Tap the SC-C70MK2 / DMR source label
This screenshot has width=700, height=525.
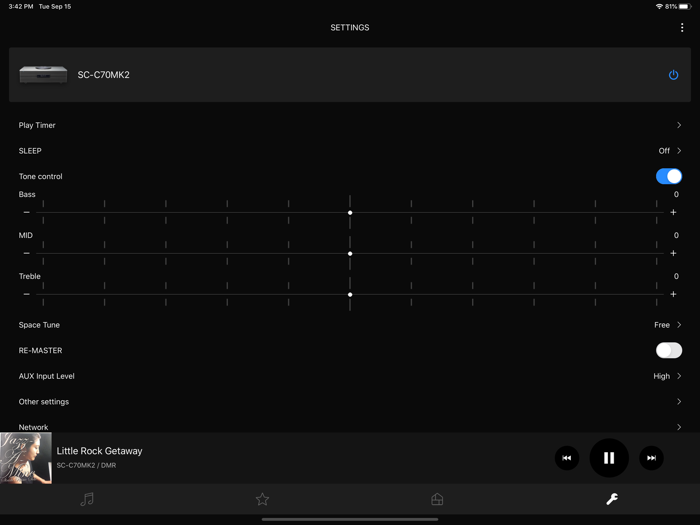tap(86, 465)
